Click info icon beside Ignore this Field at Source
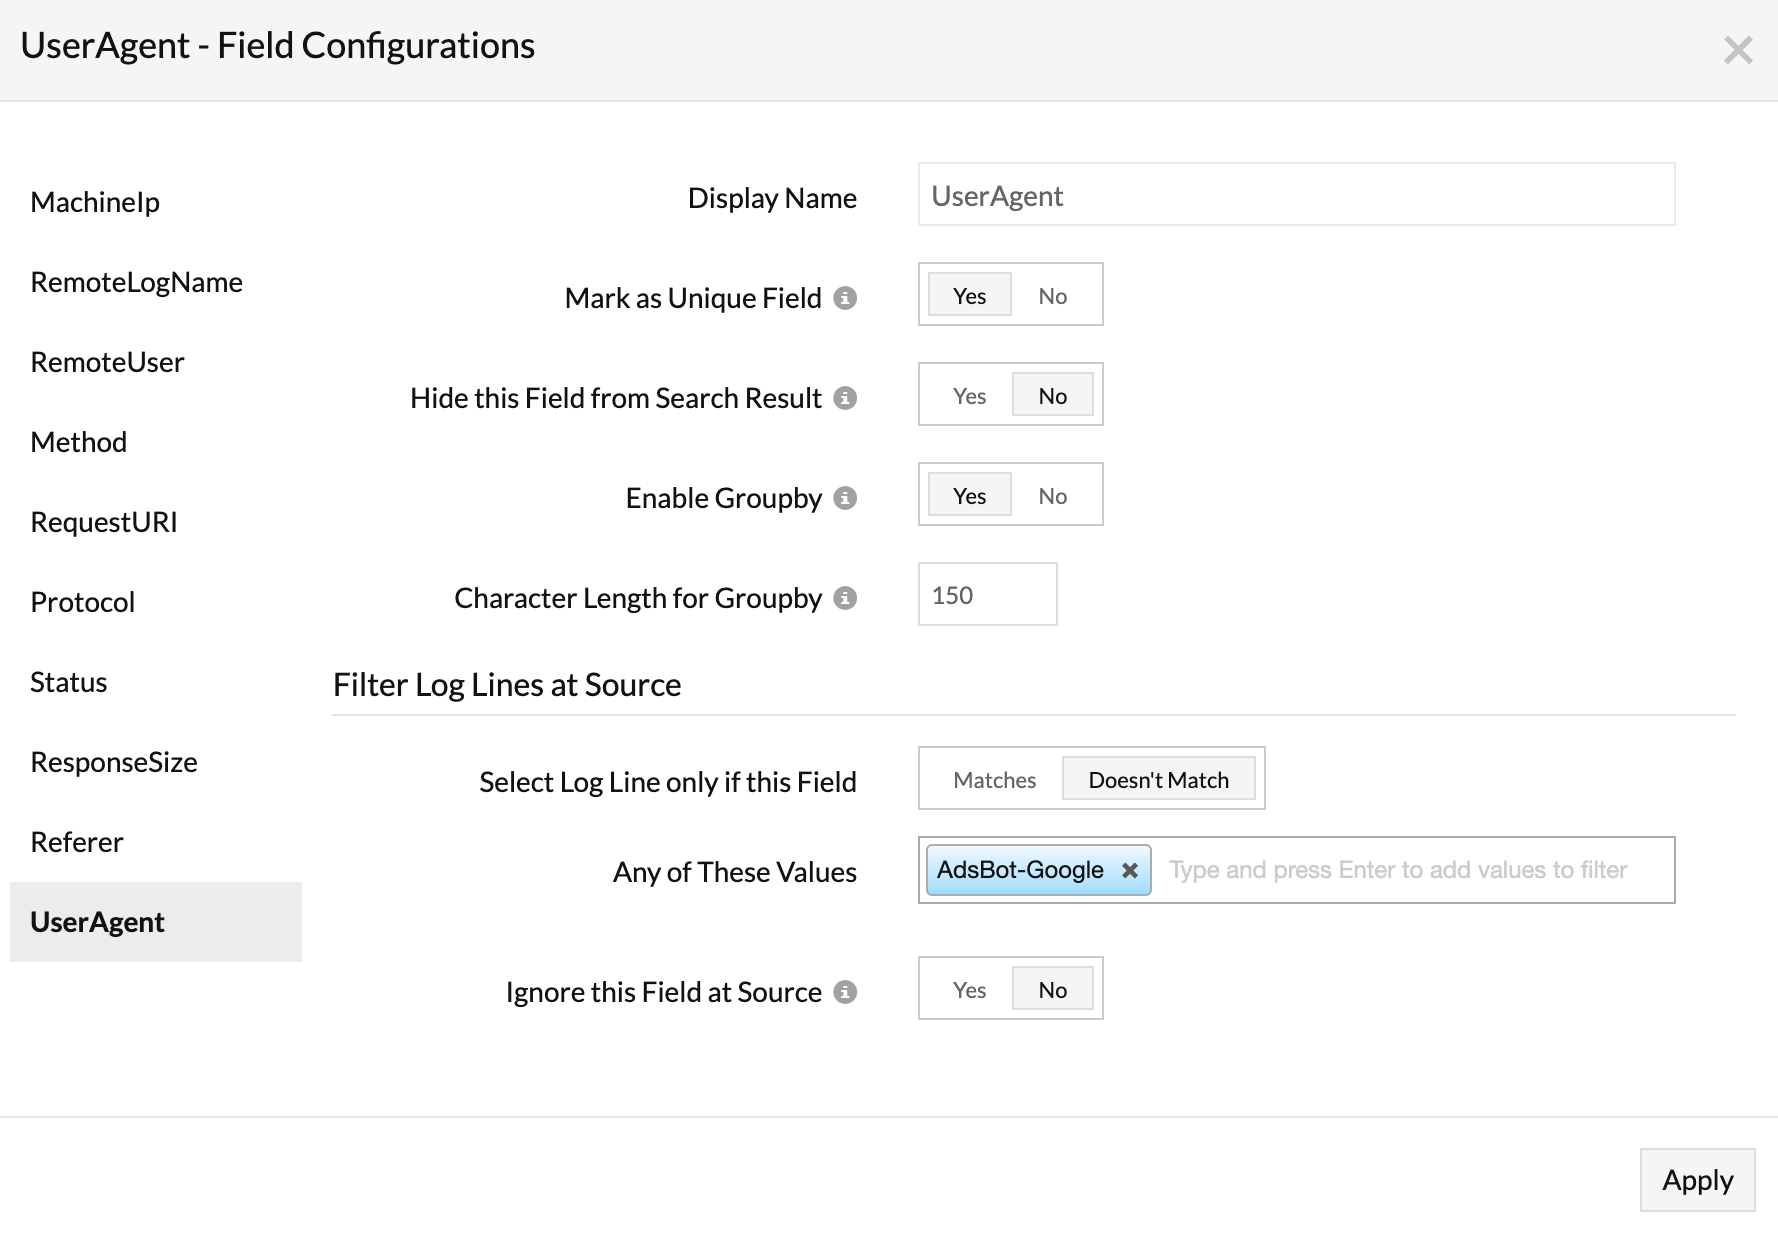1778x1234 pixels. click(x=845, y=992)
